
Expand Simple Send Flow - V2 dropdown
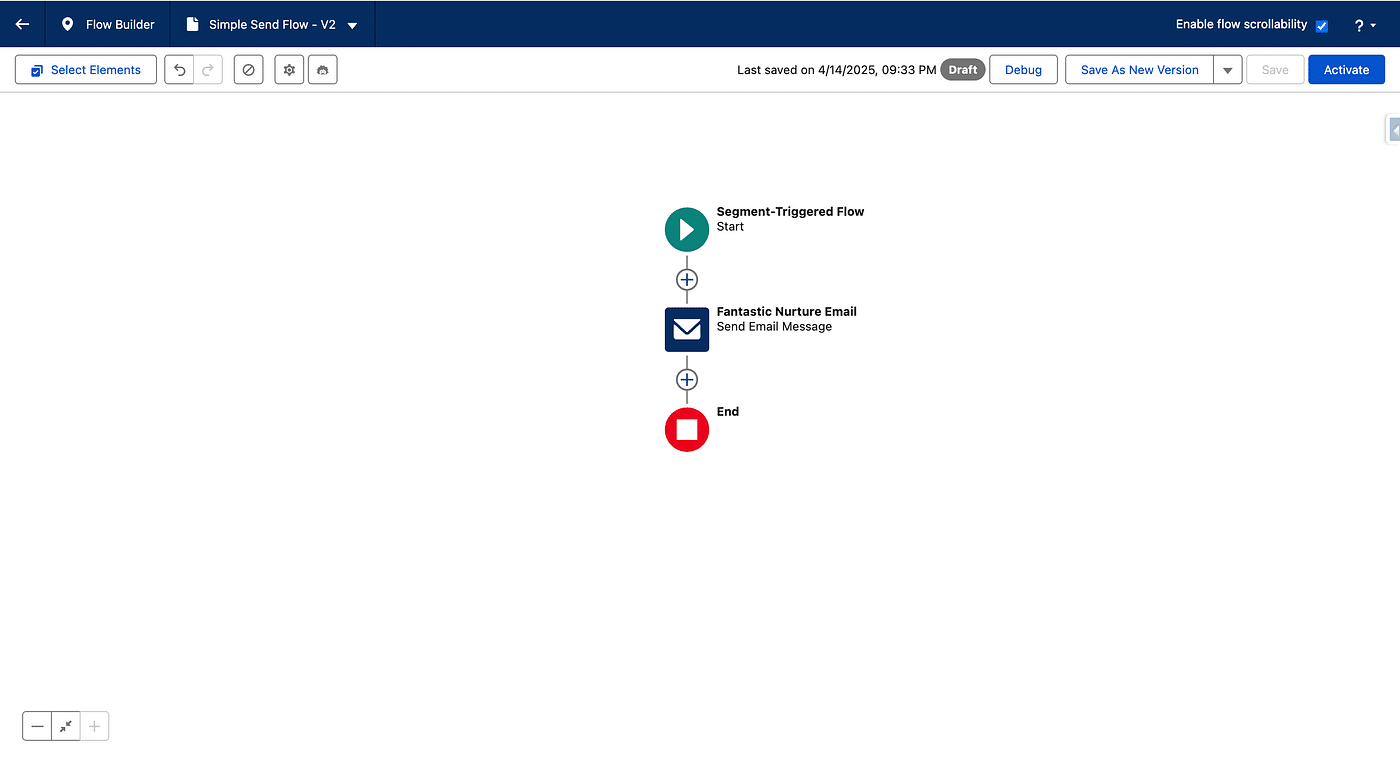pyautogui.click(x=352, y=25)
